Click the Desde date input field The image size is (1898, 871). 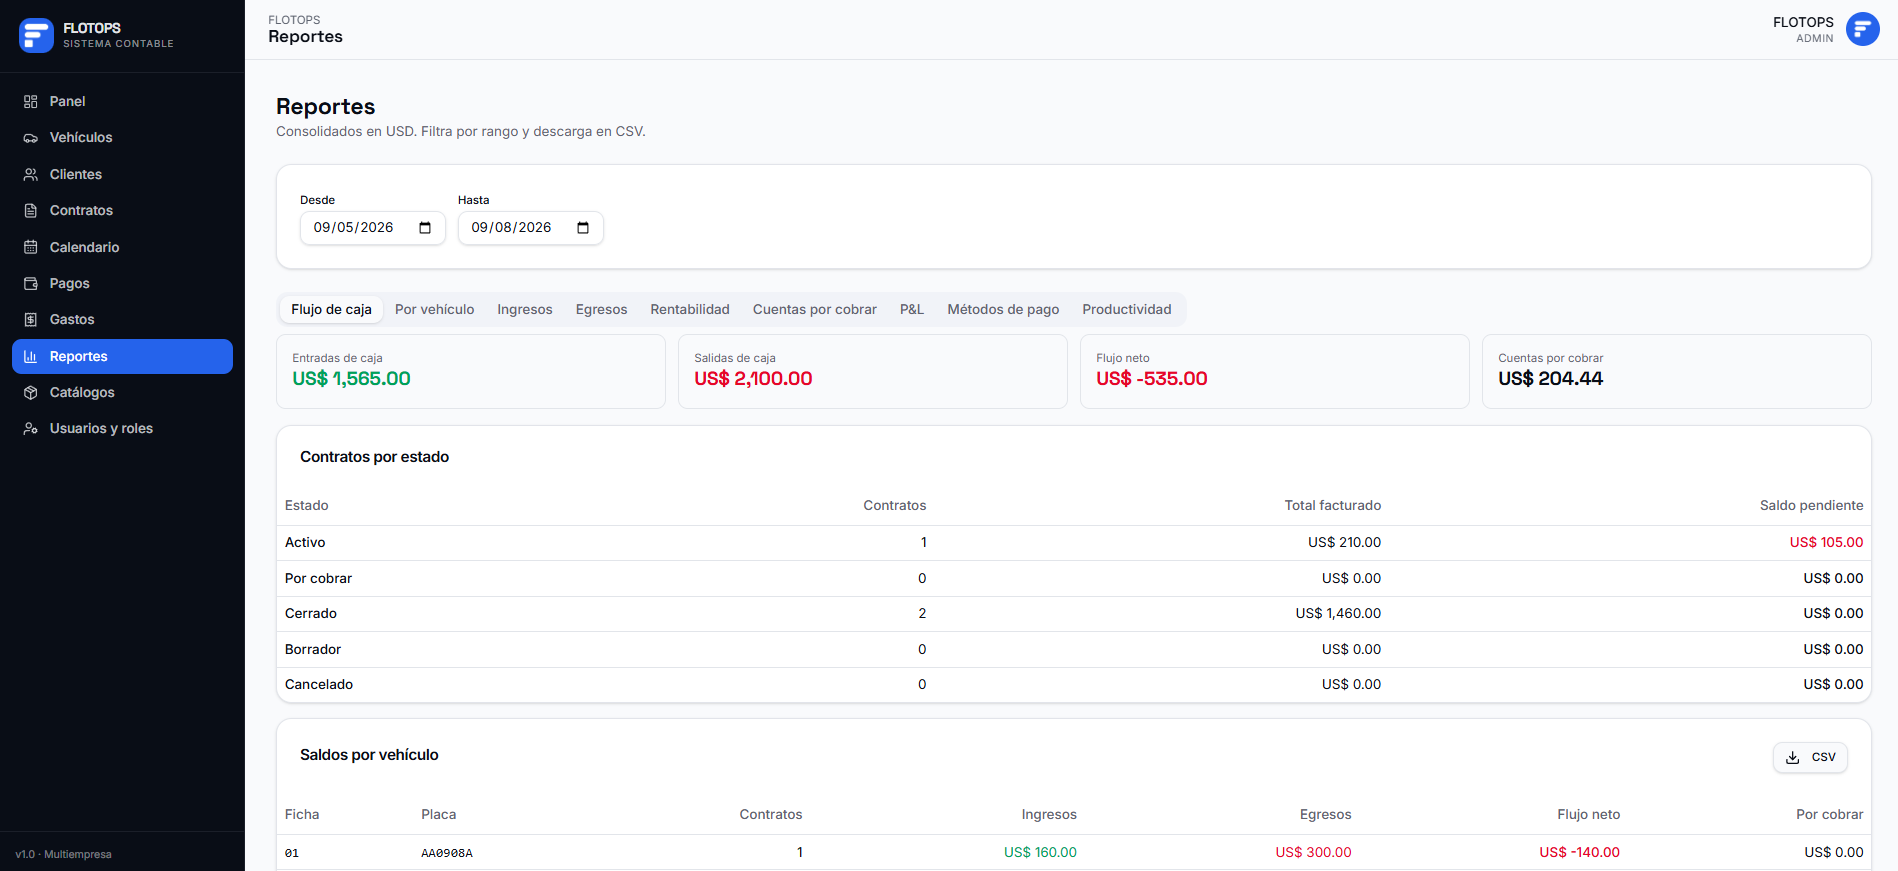pyautogui.click(x=372, y=228)
